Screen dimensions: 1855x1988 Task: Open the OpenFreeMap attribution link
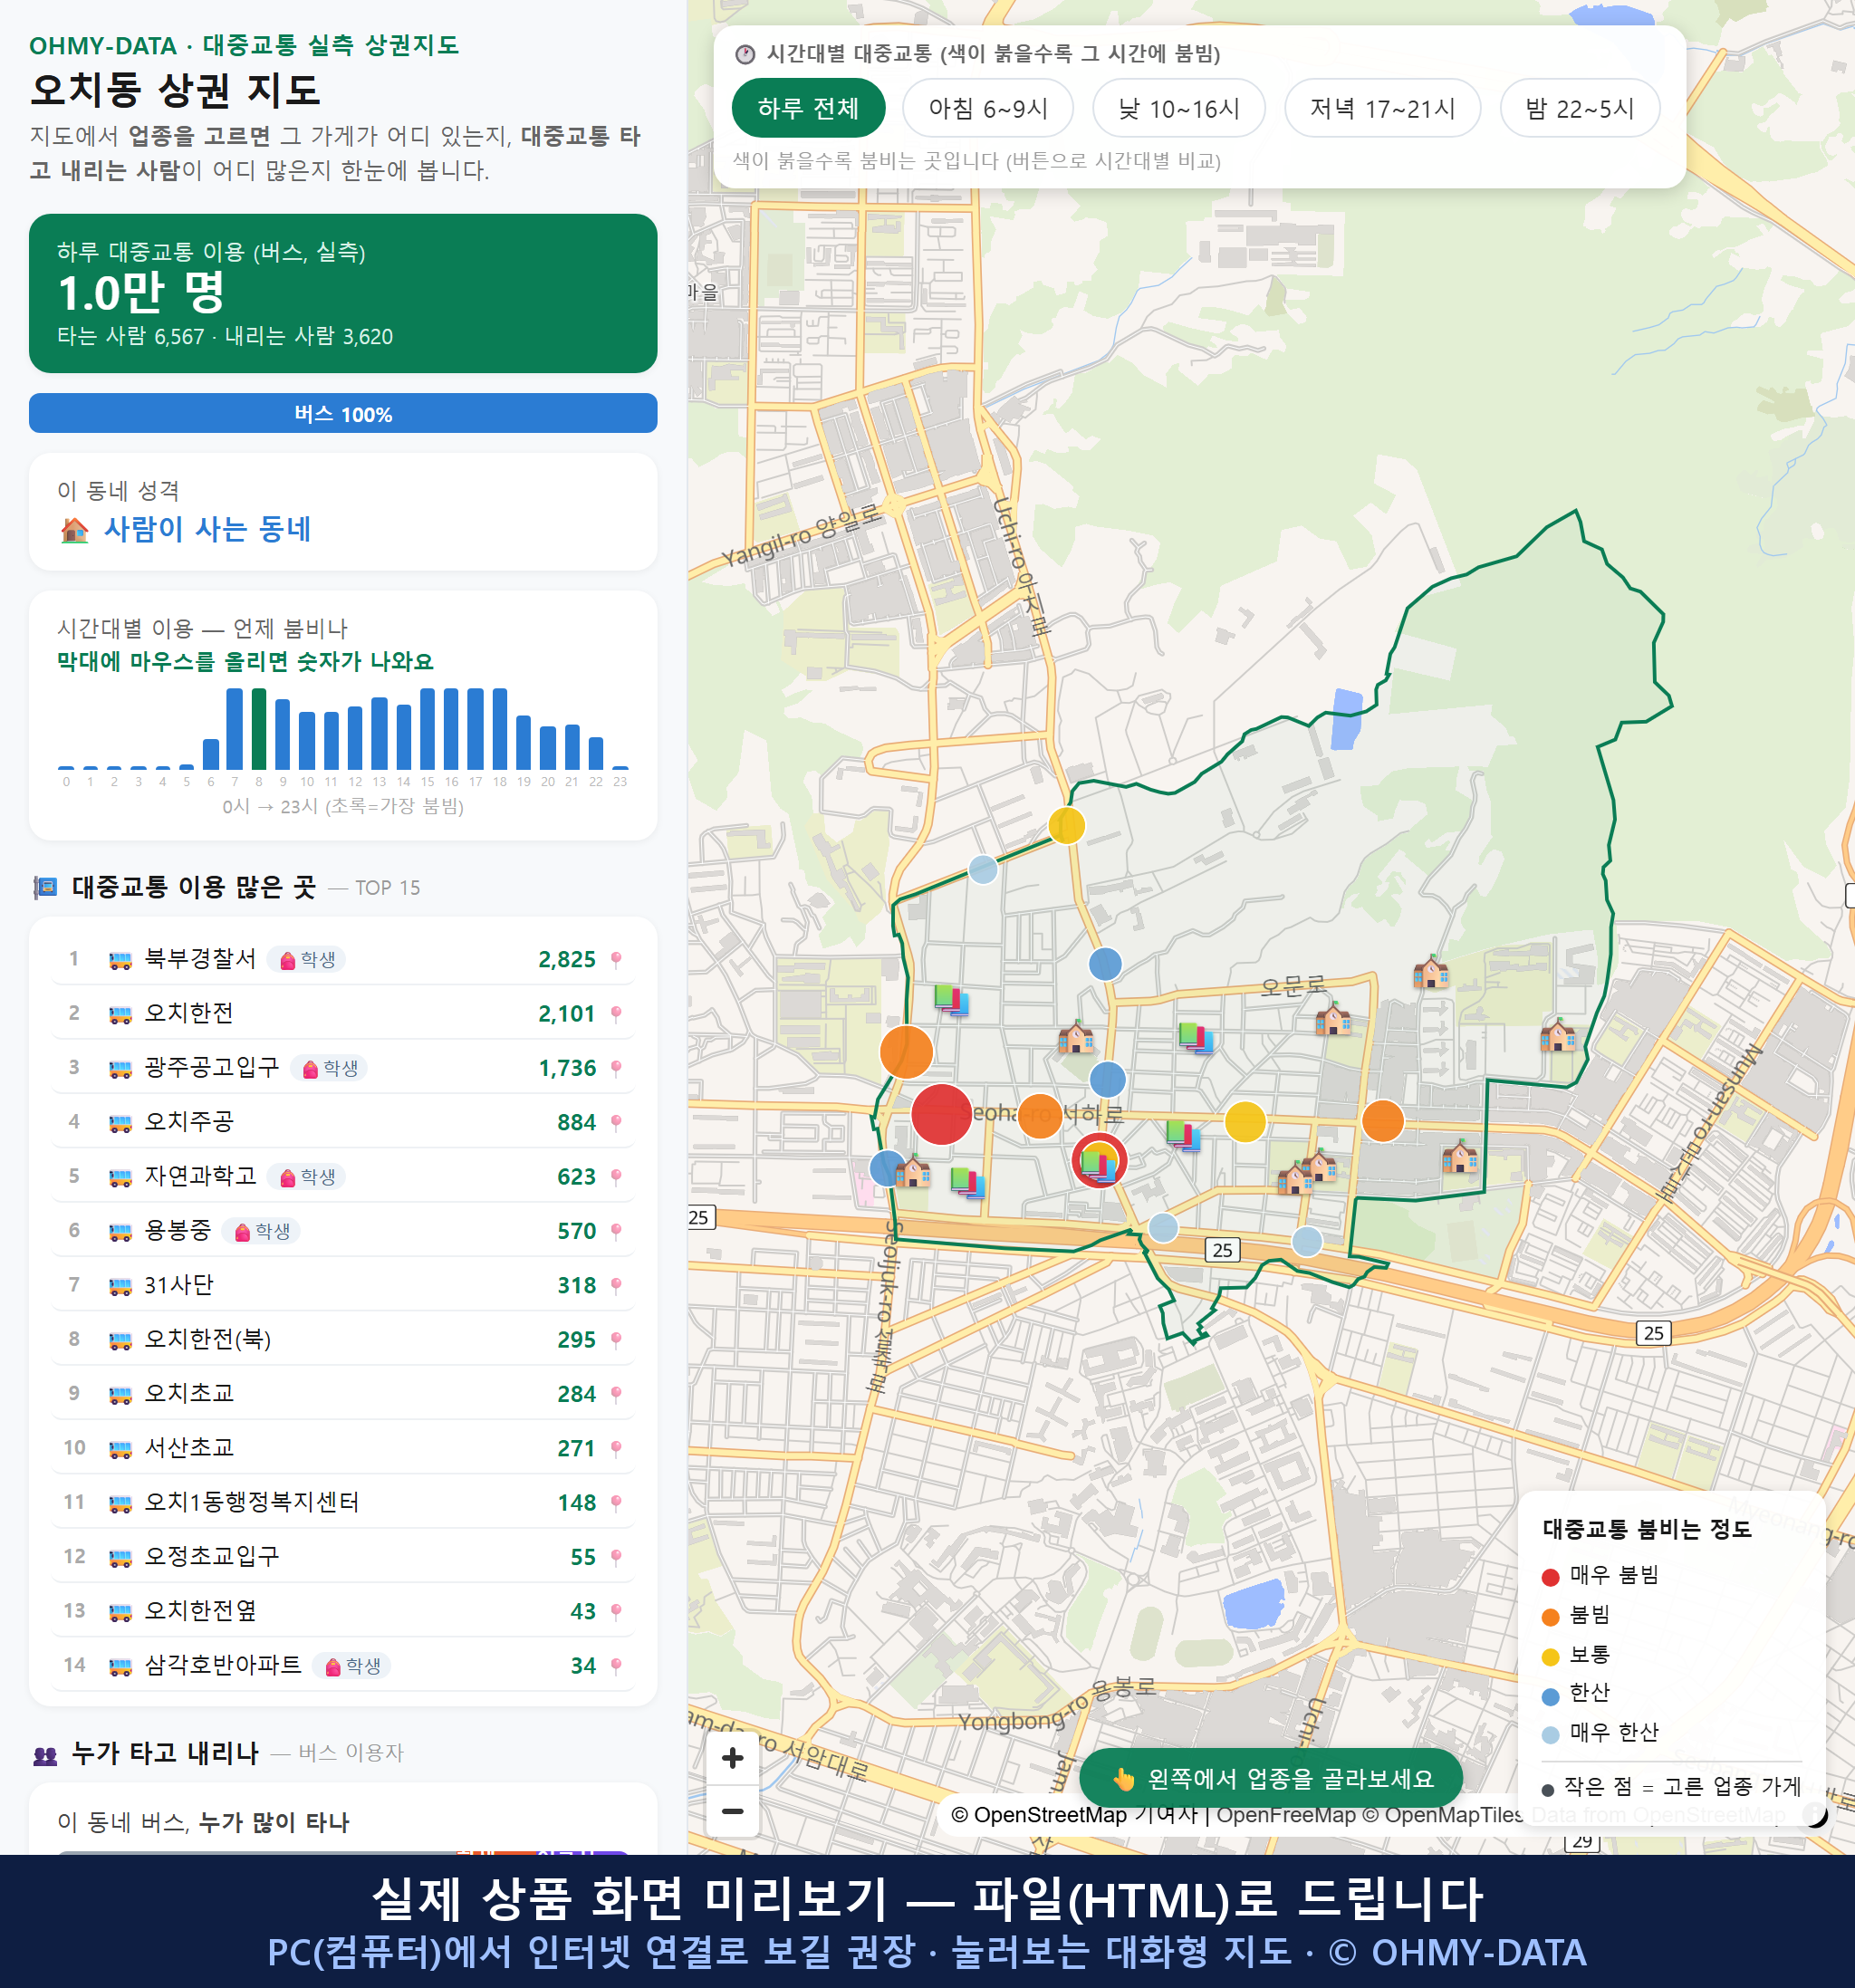(x=1286, y=1815)
